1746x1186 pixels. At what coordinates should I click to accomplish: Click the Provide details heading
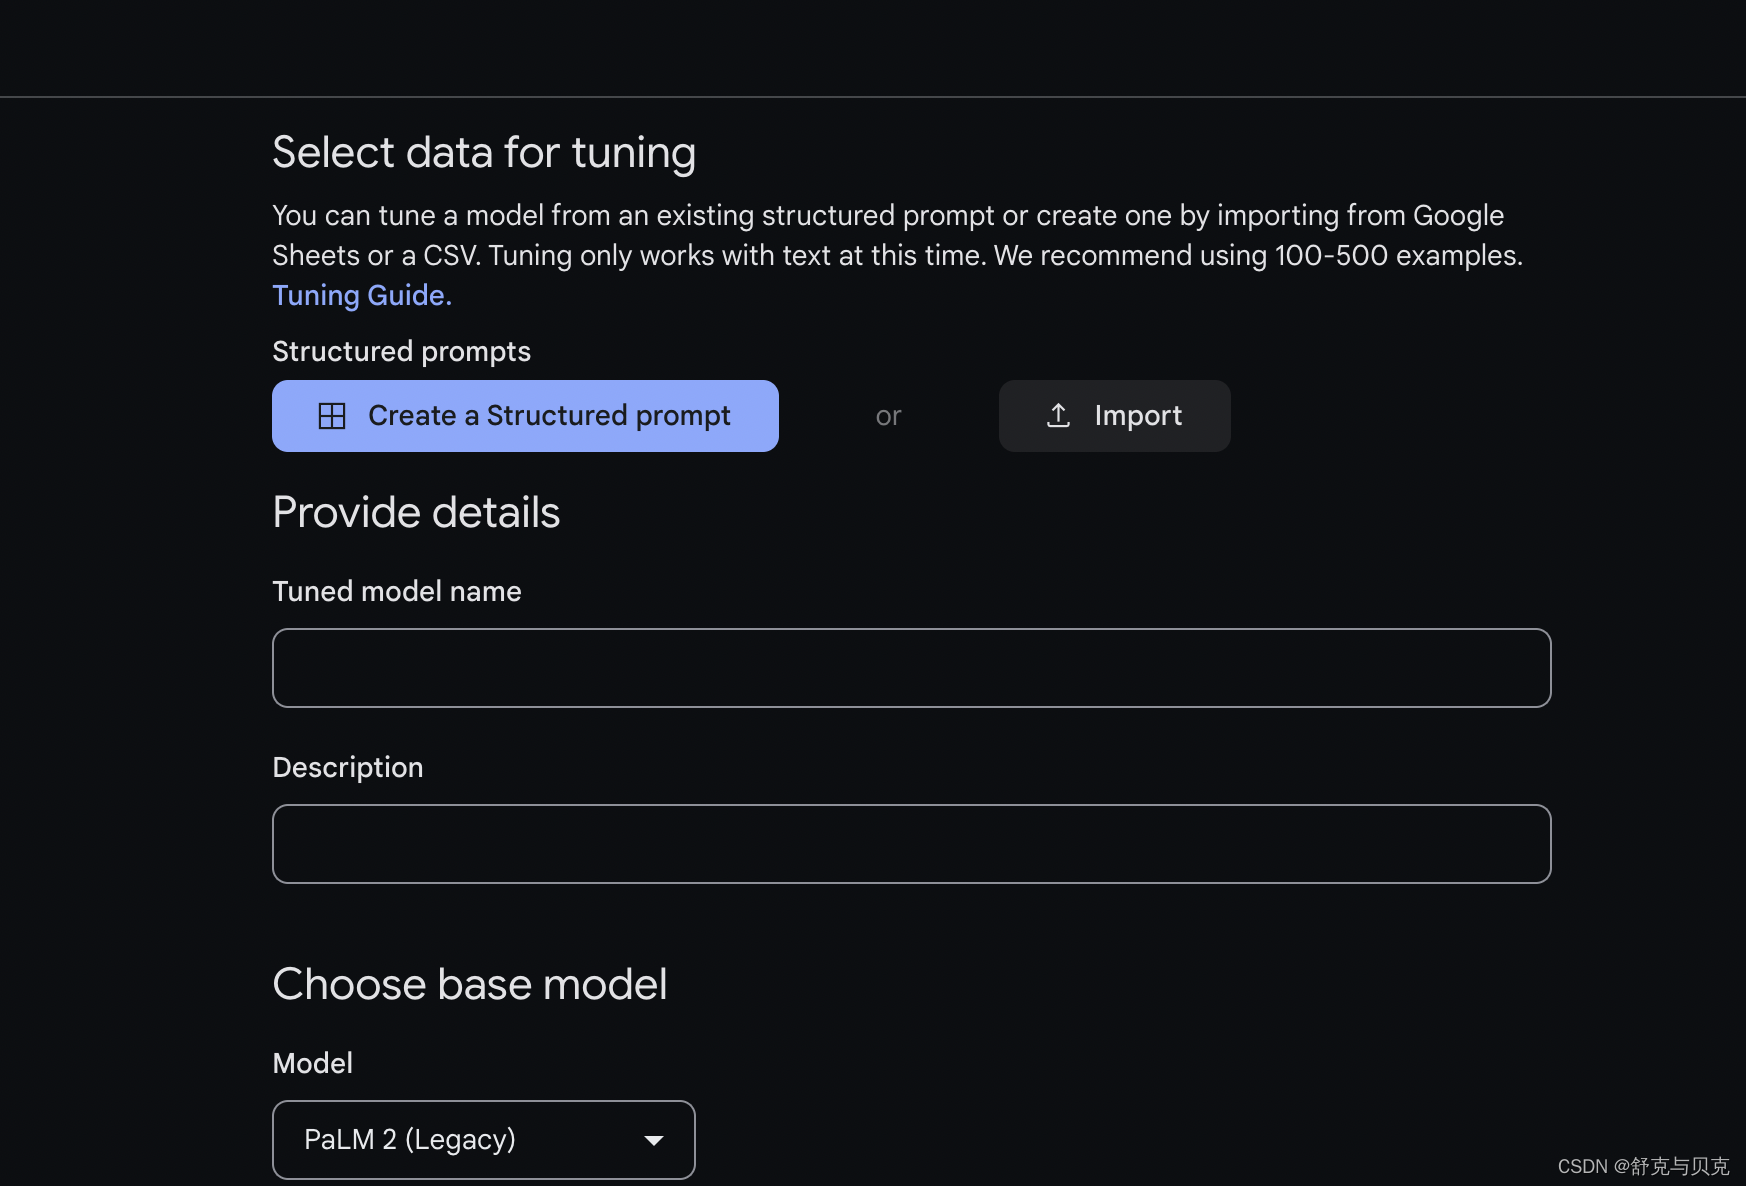[416, 512]
